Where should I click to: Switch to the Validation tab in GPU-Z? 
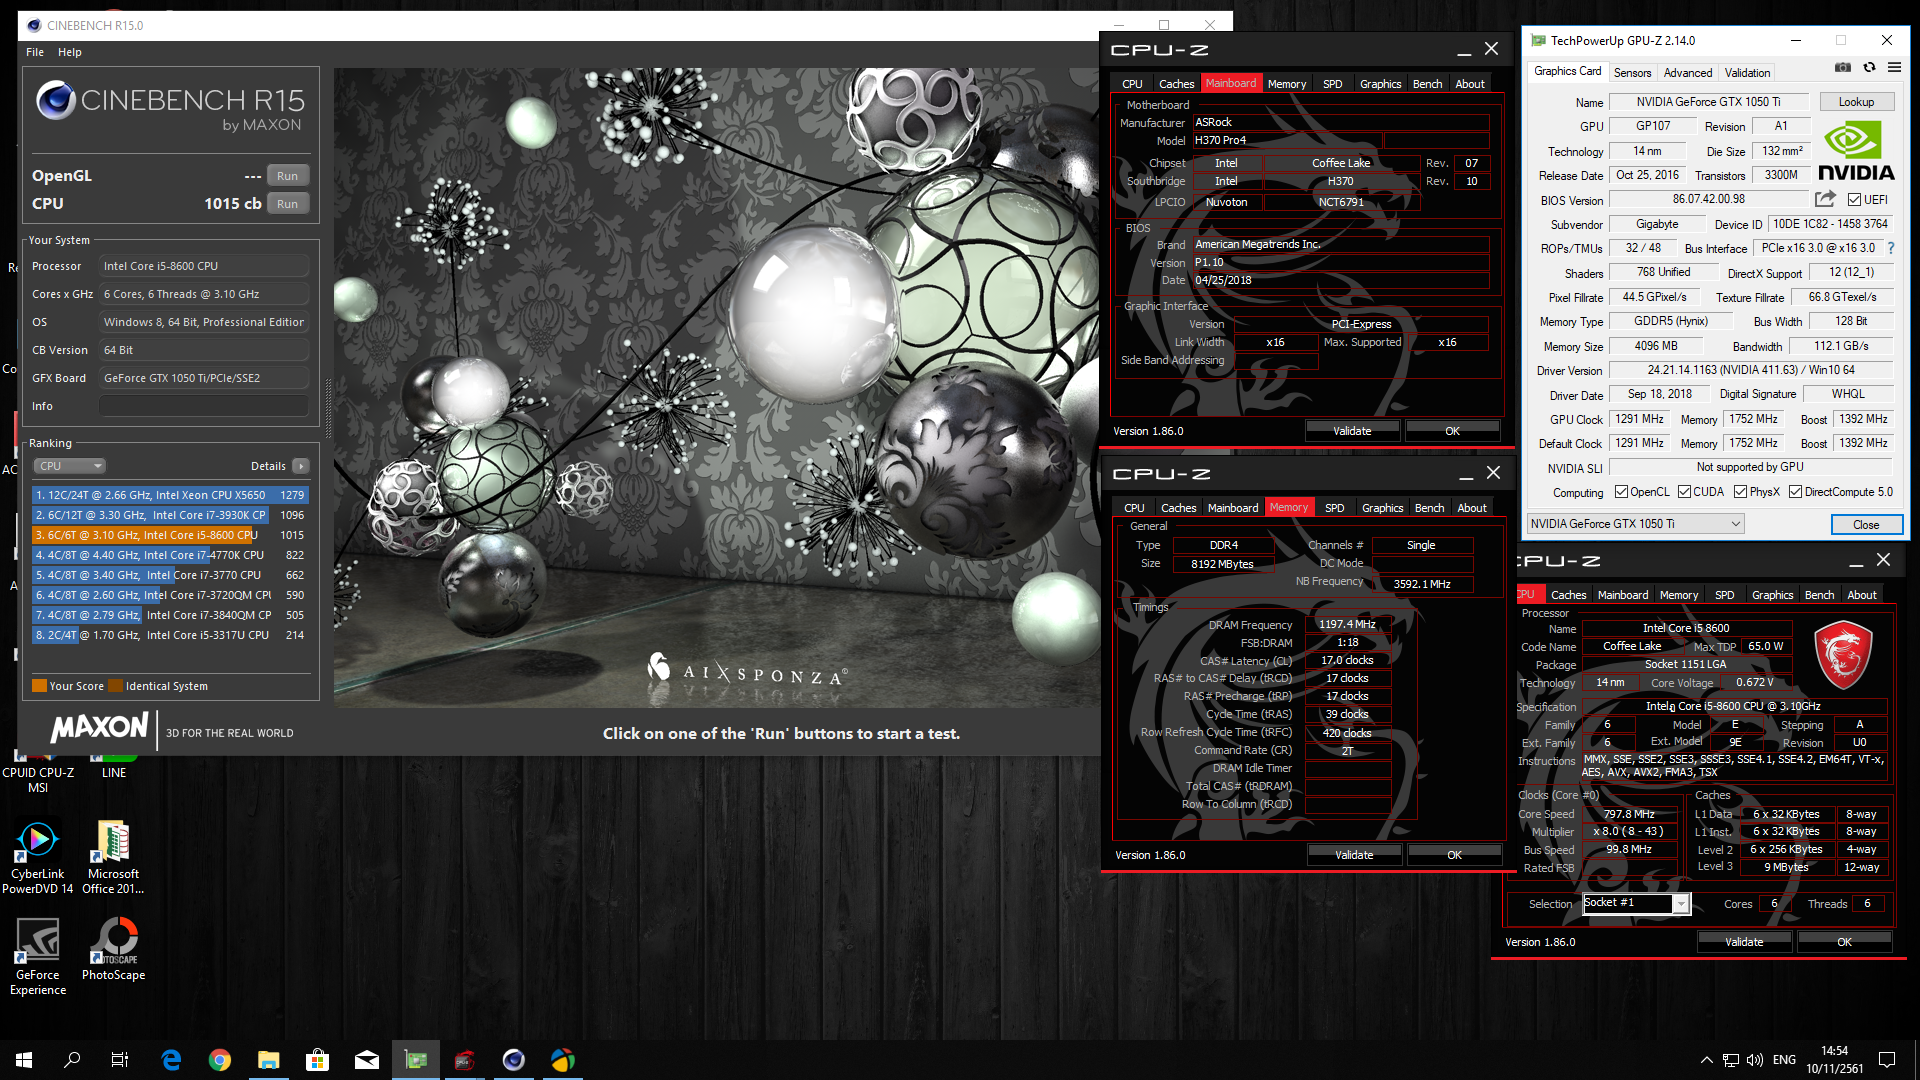click(1747, 73)
